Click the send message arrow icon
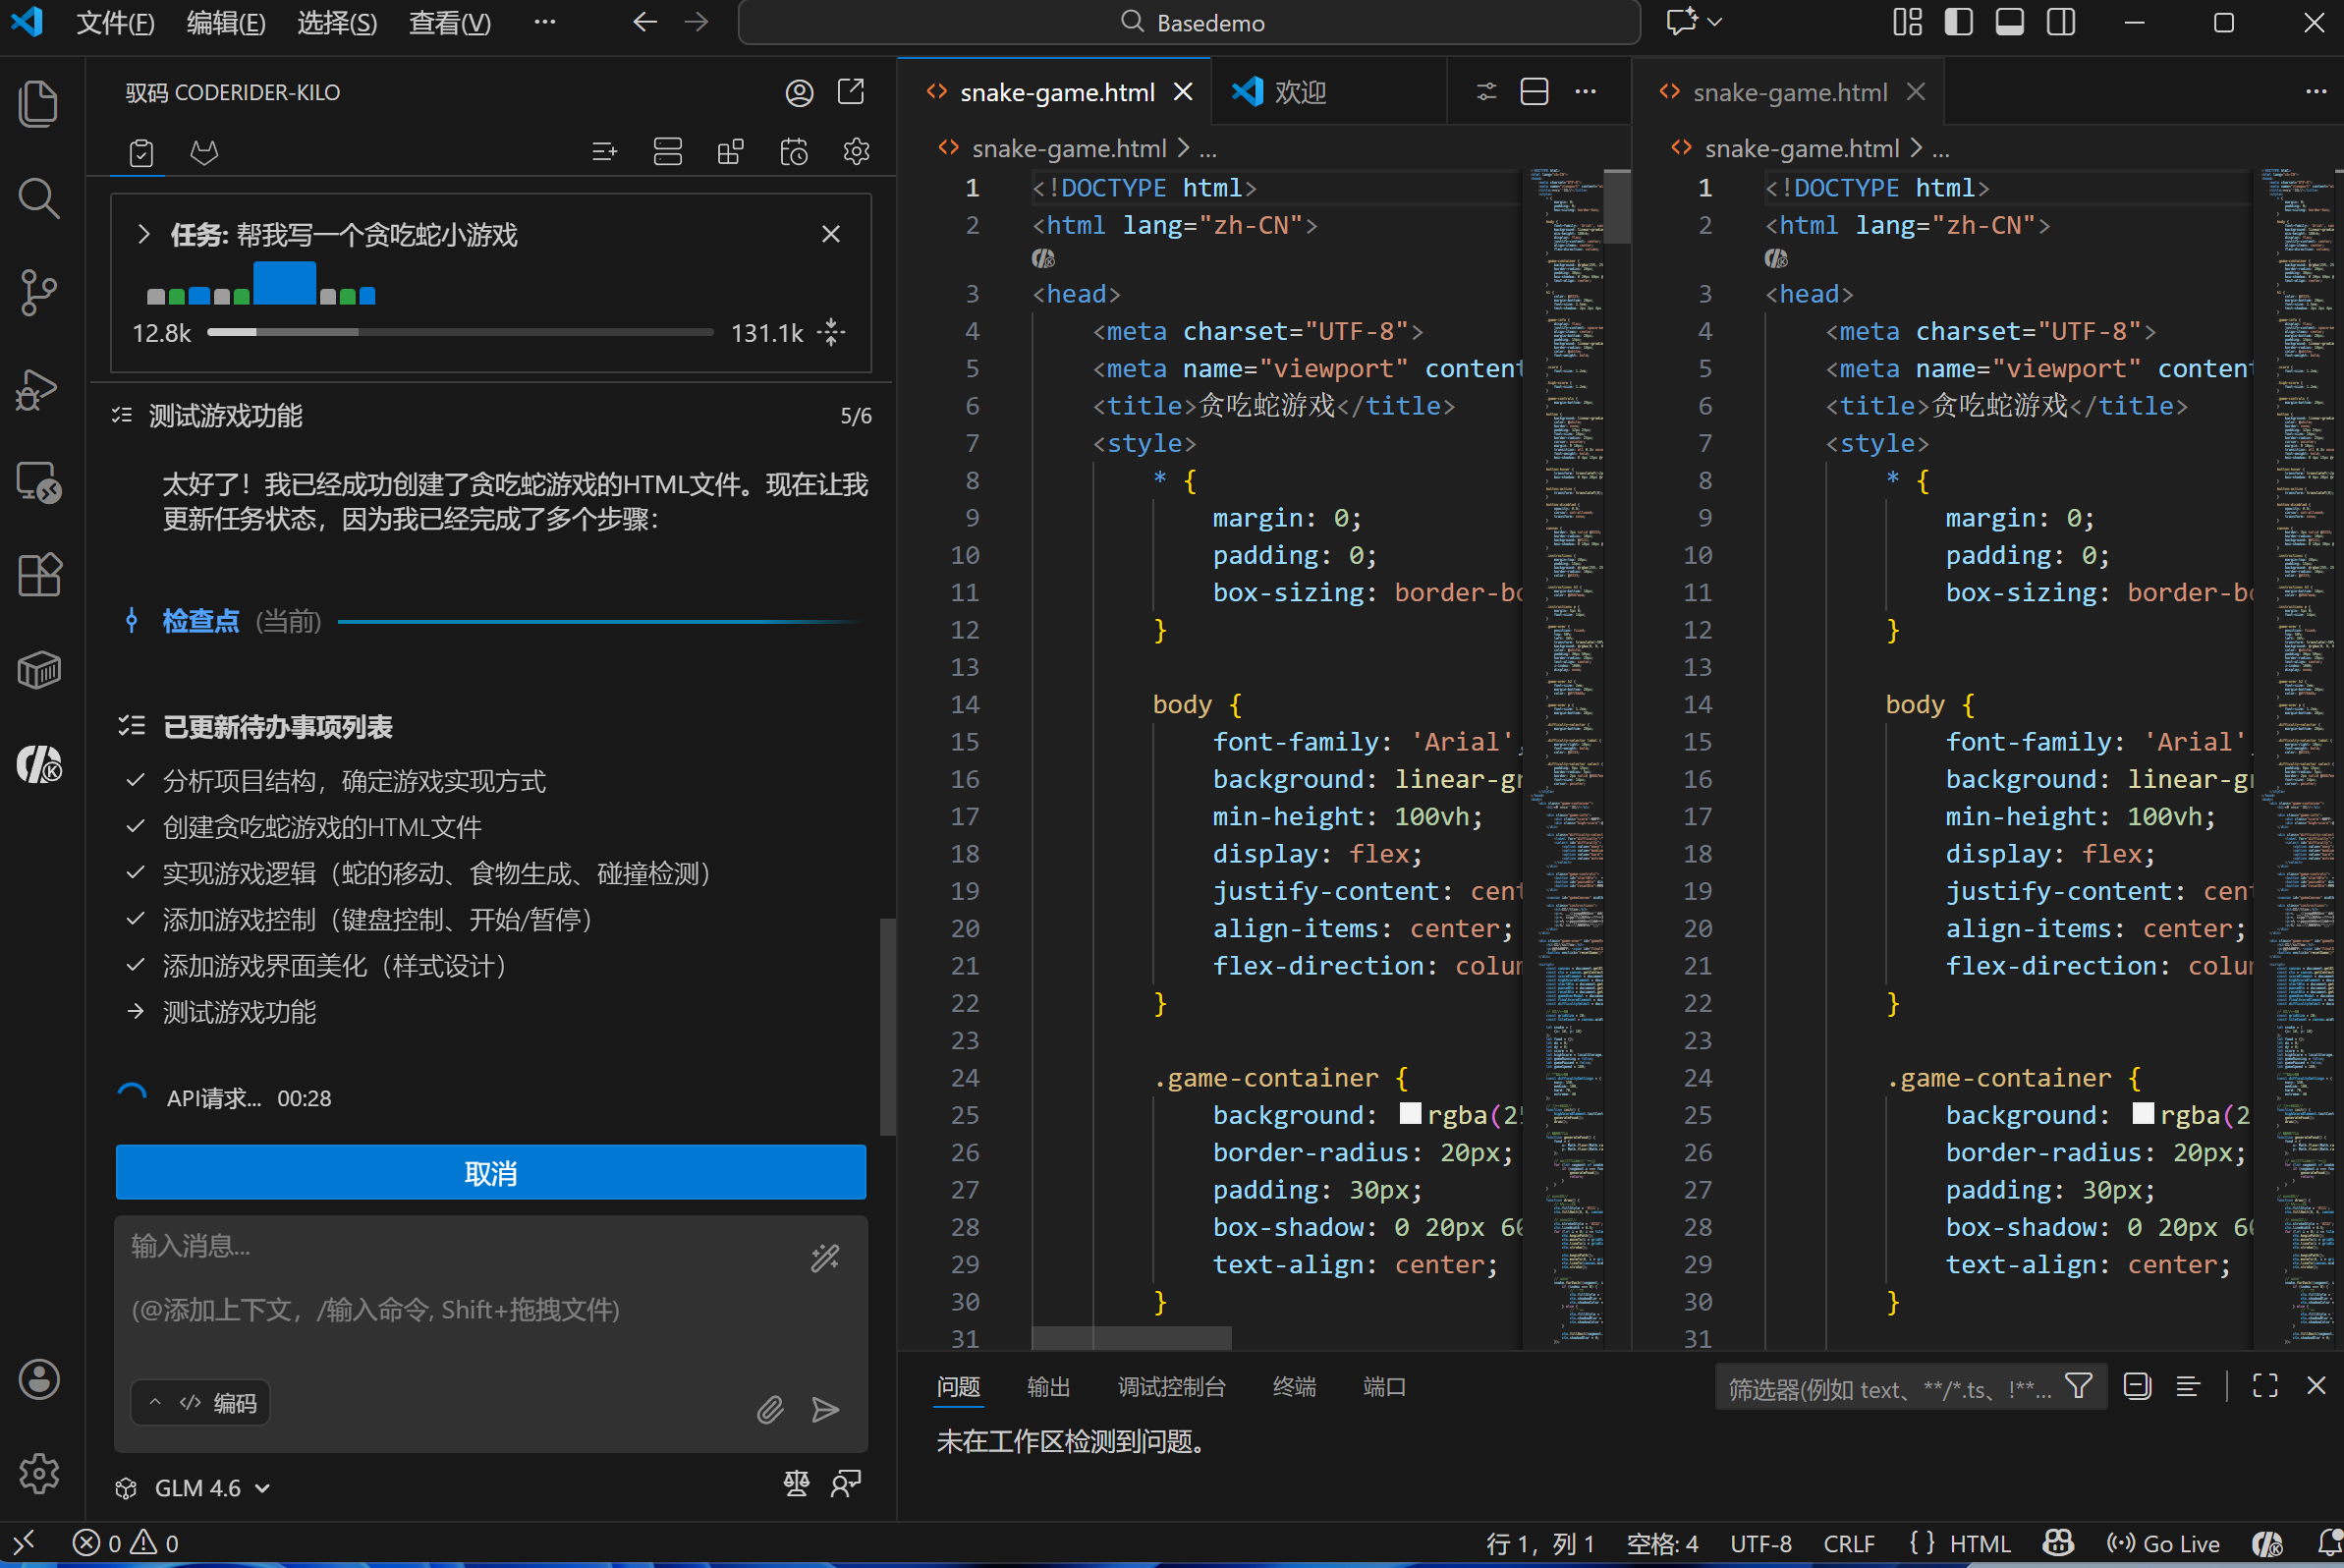Screen dimensions: 2344x1568 point(825,1410)
